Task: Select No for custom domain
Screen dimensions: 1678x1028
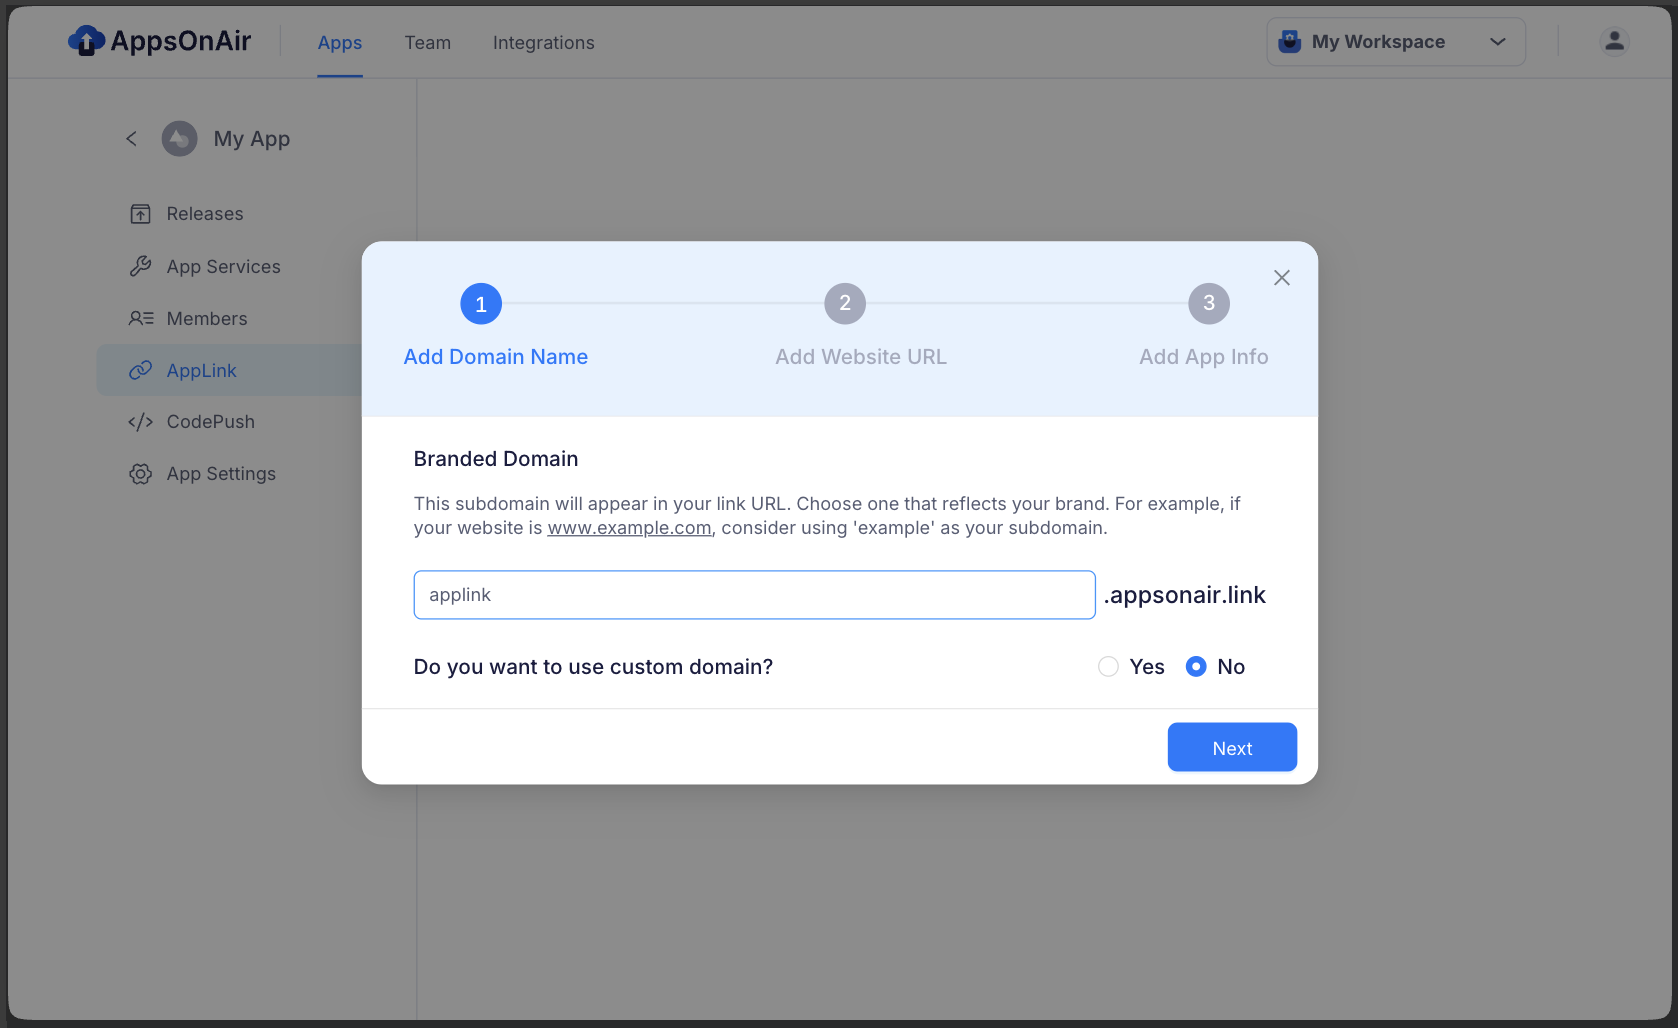Action: 1196,667
